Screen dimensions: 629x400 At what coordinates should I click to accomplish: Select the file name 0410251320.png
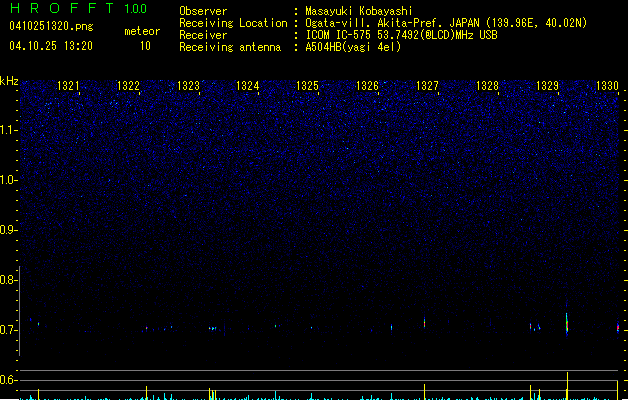point(51,27)
